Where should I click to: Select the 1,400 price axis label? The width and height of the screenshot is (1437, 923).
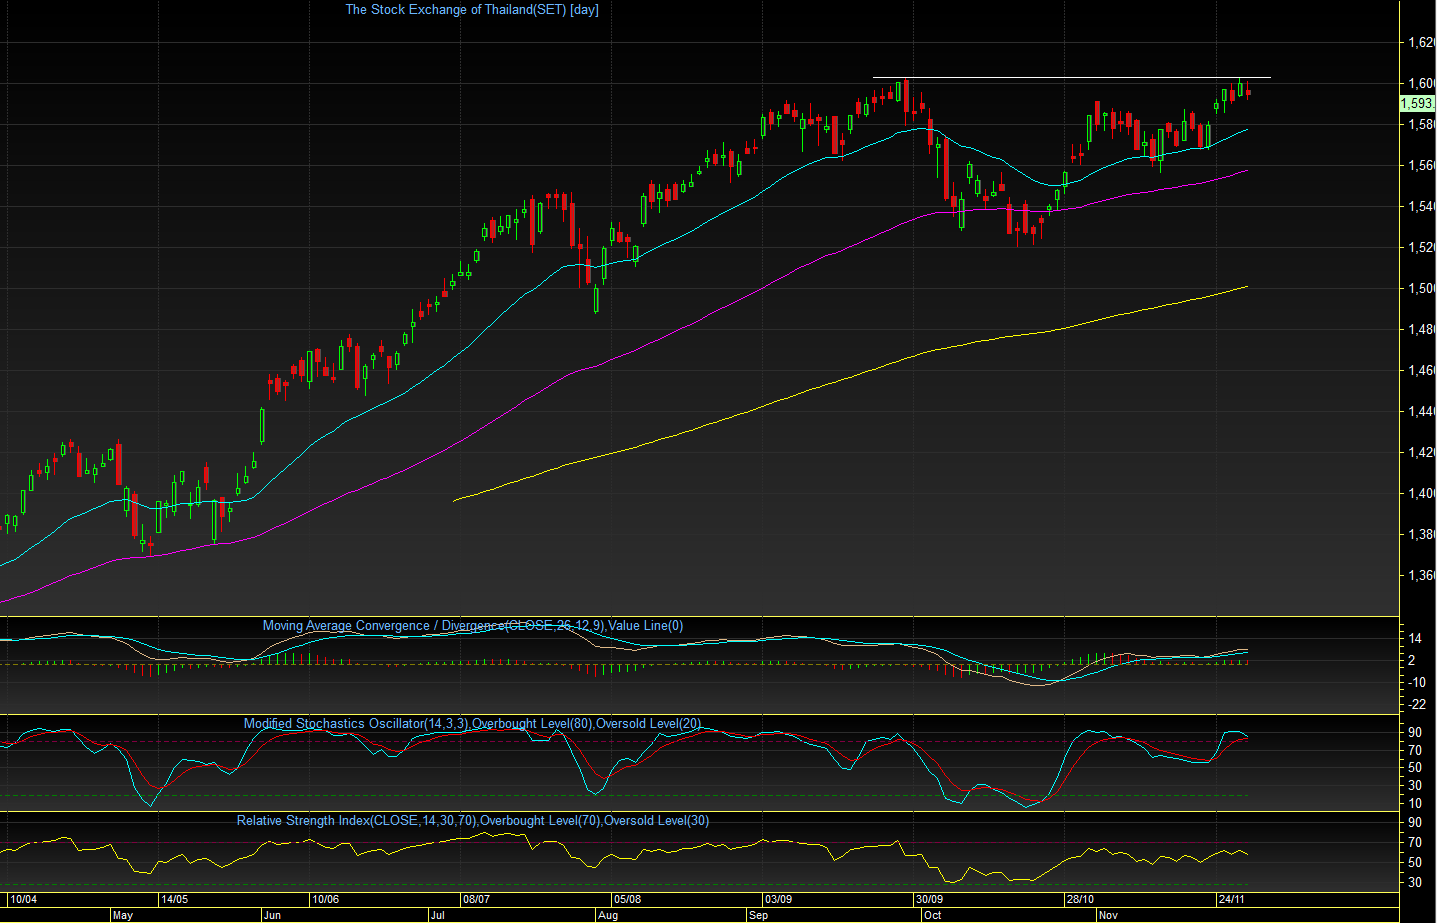(1421, 494)
